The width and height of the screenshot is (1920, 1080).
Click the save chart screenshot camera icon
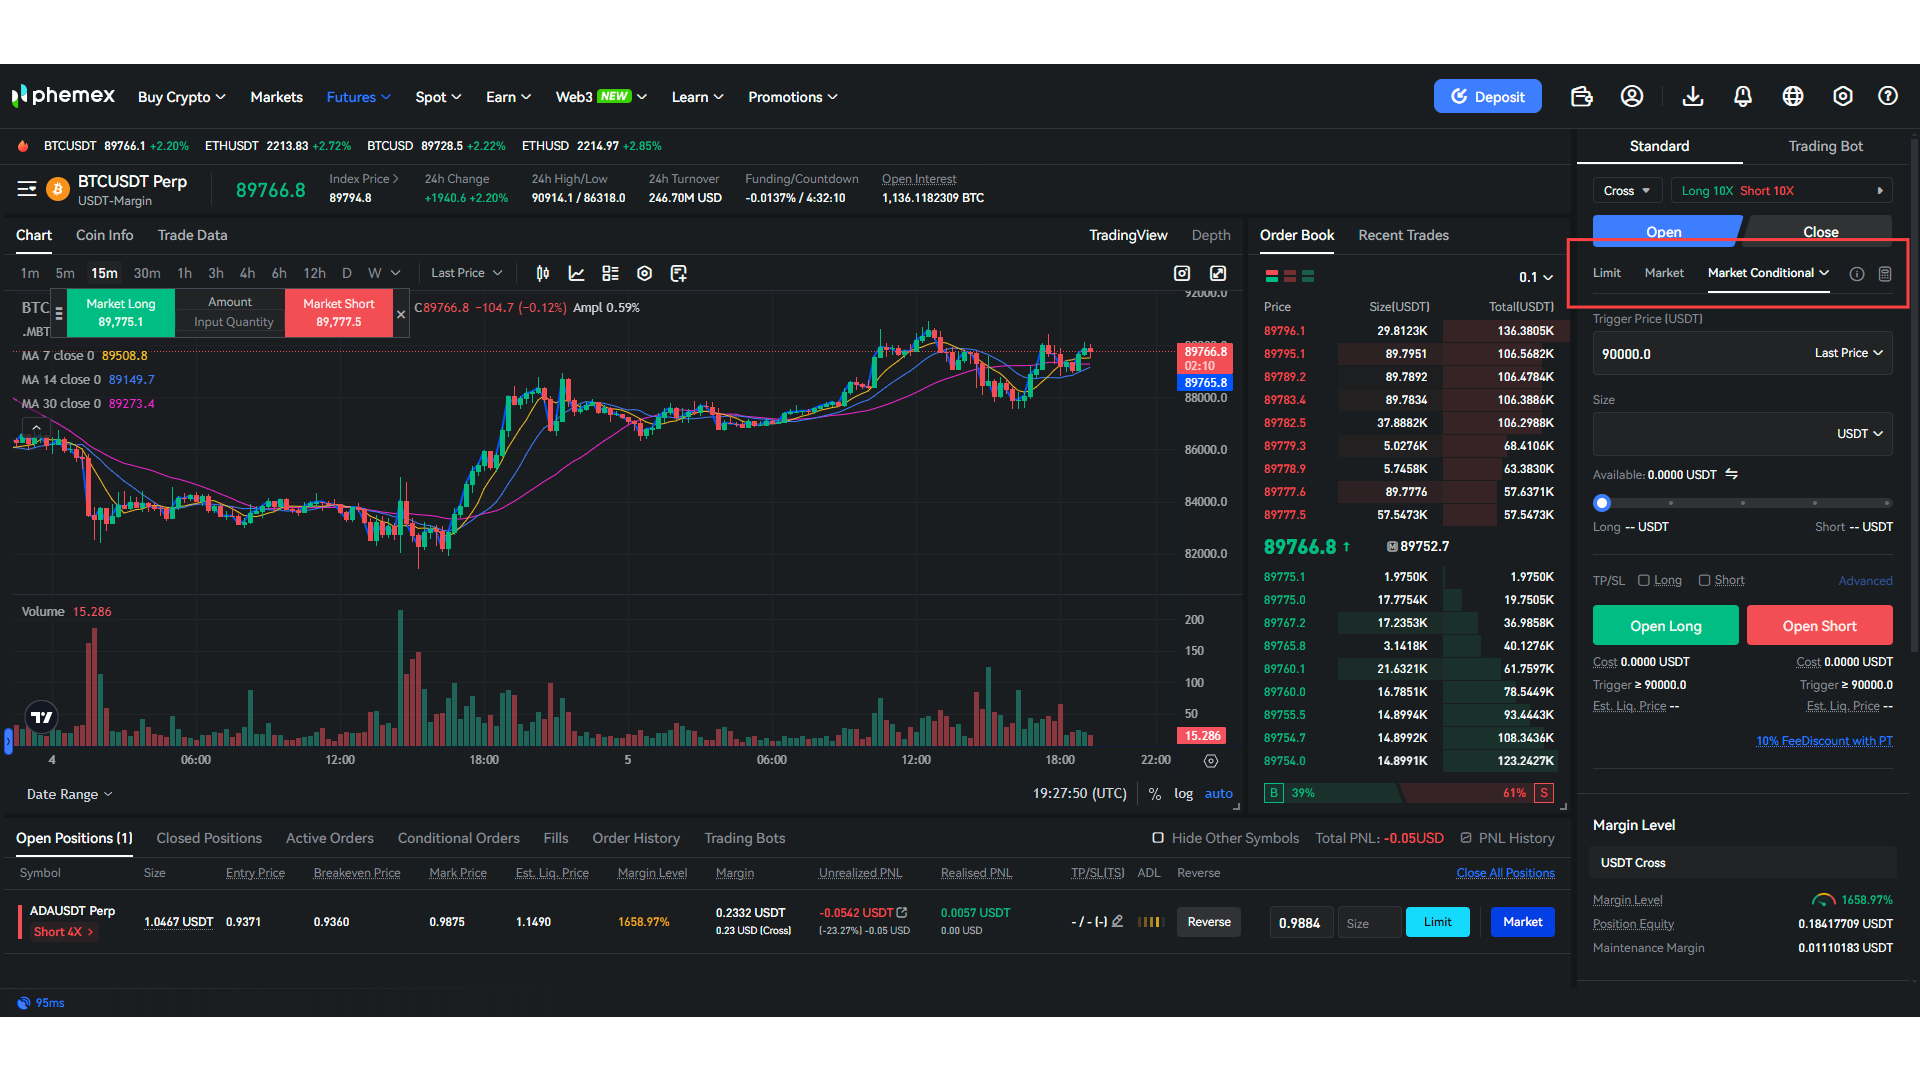[1181, 273]
